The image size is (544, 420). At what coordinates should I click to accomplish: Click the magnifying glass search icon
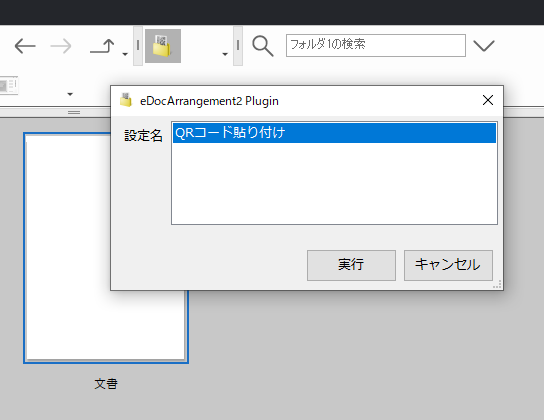[x=263, y=46]
